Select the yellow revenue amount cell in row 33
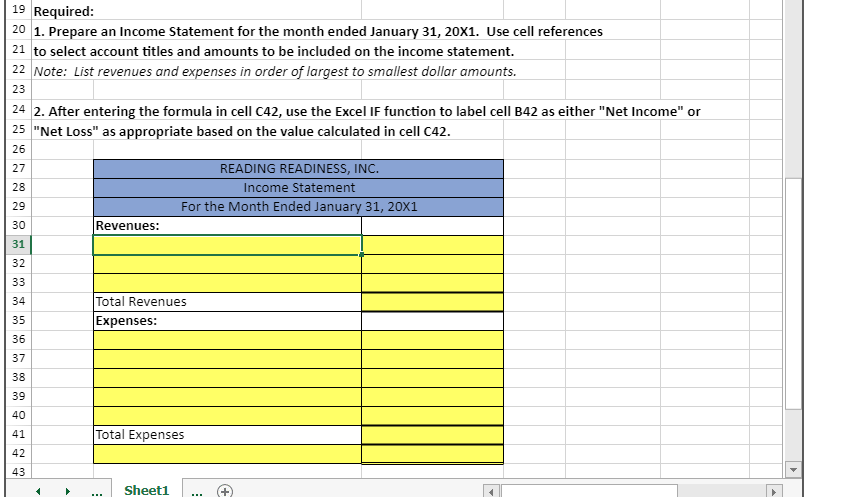The width and height of the screenshot is (848, 497). point(432,283)
